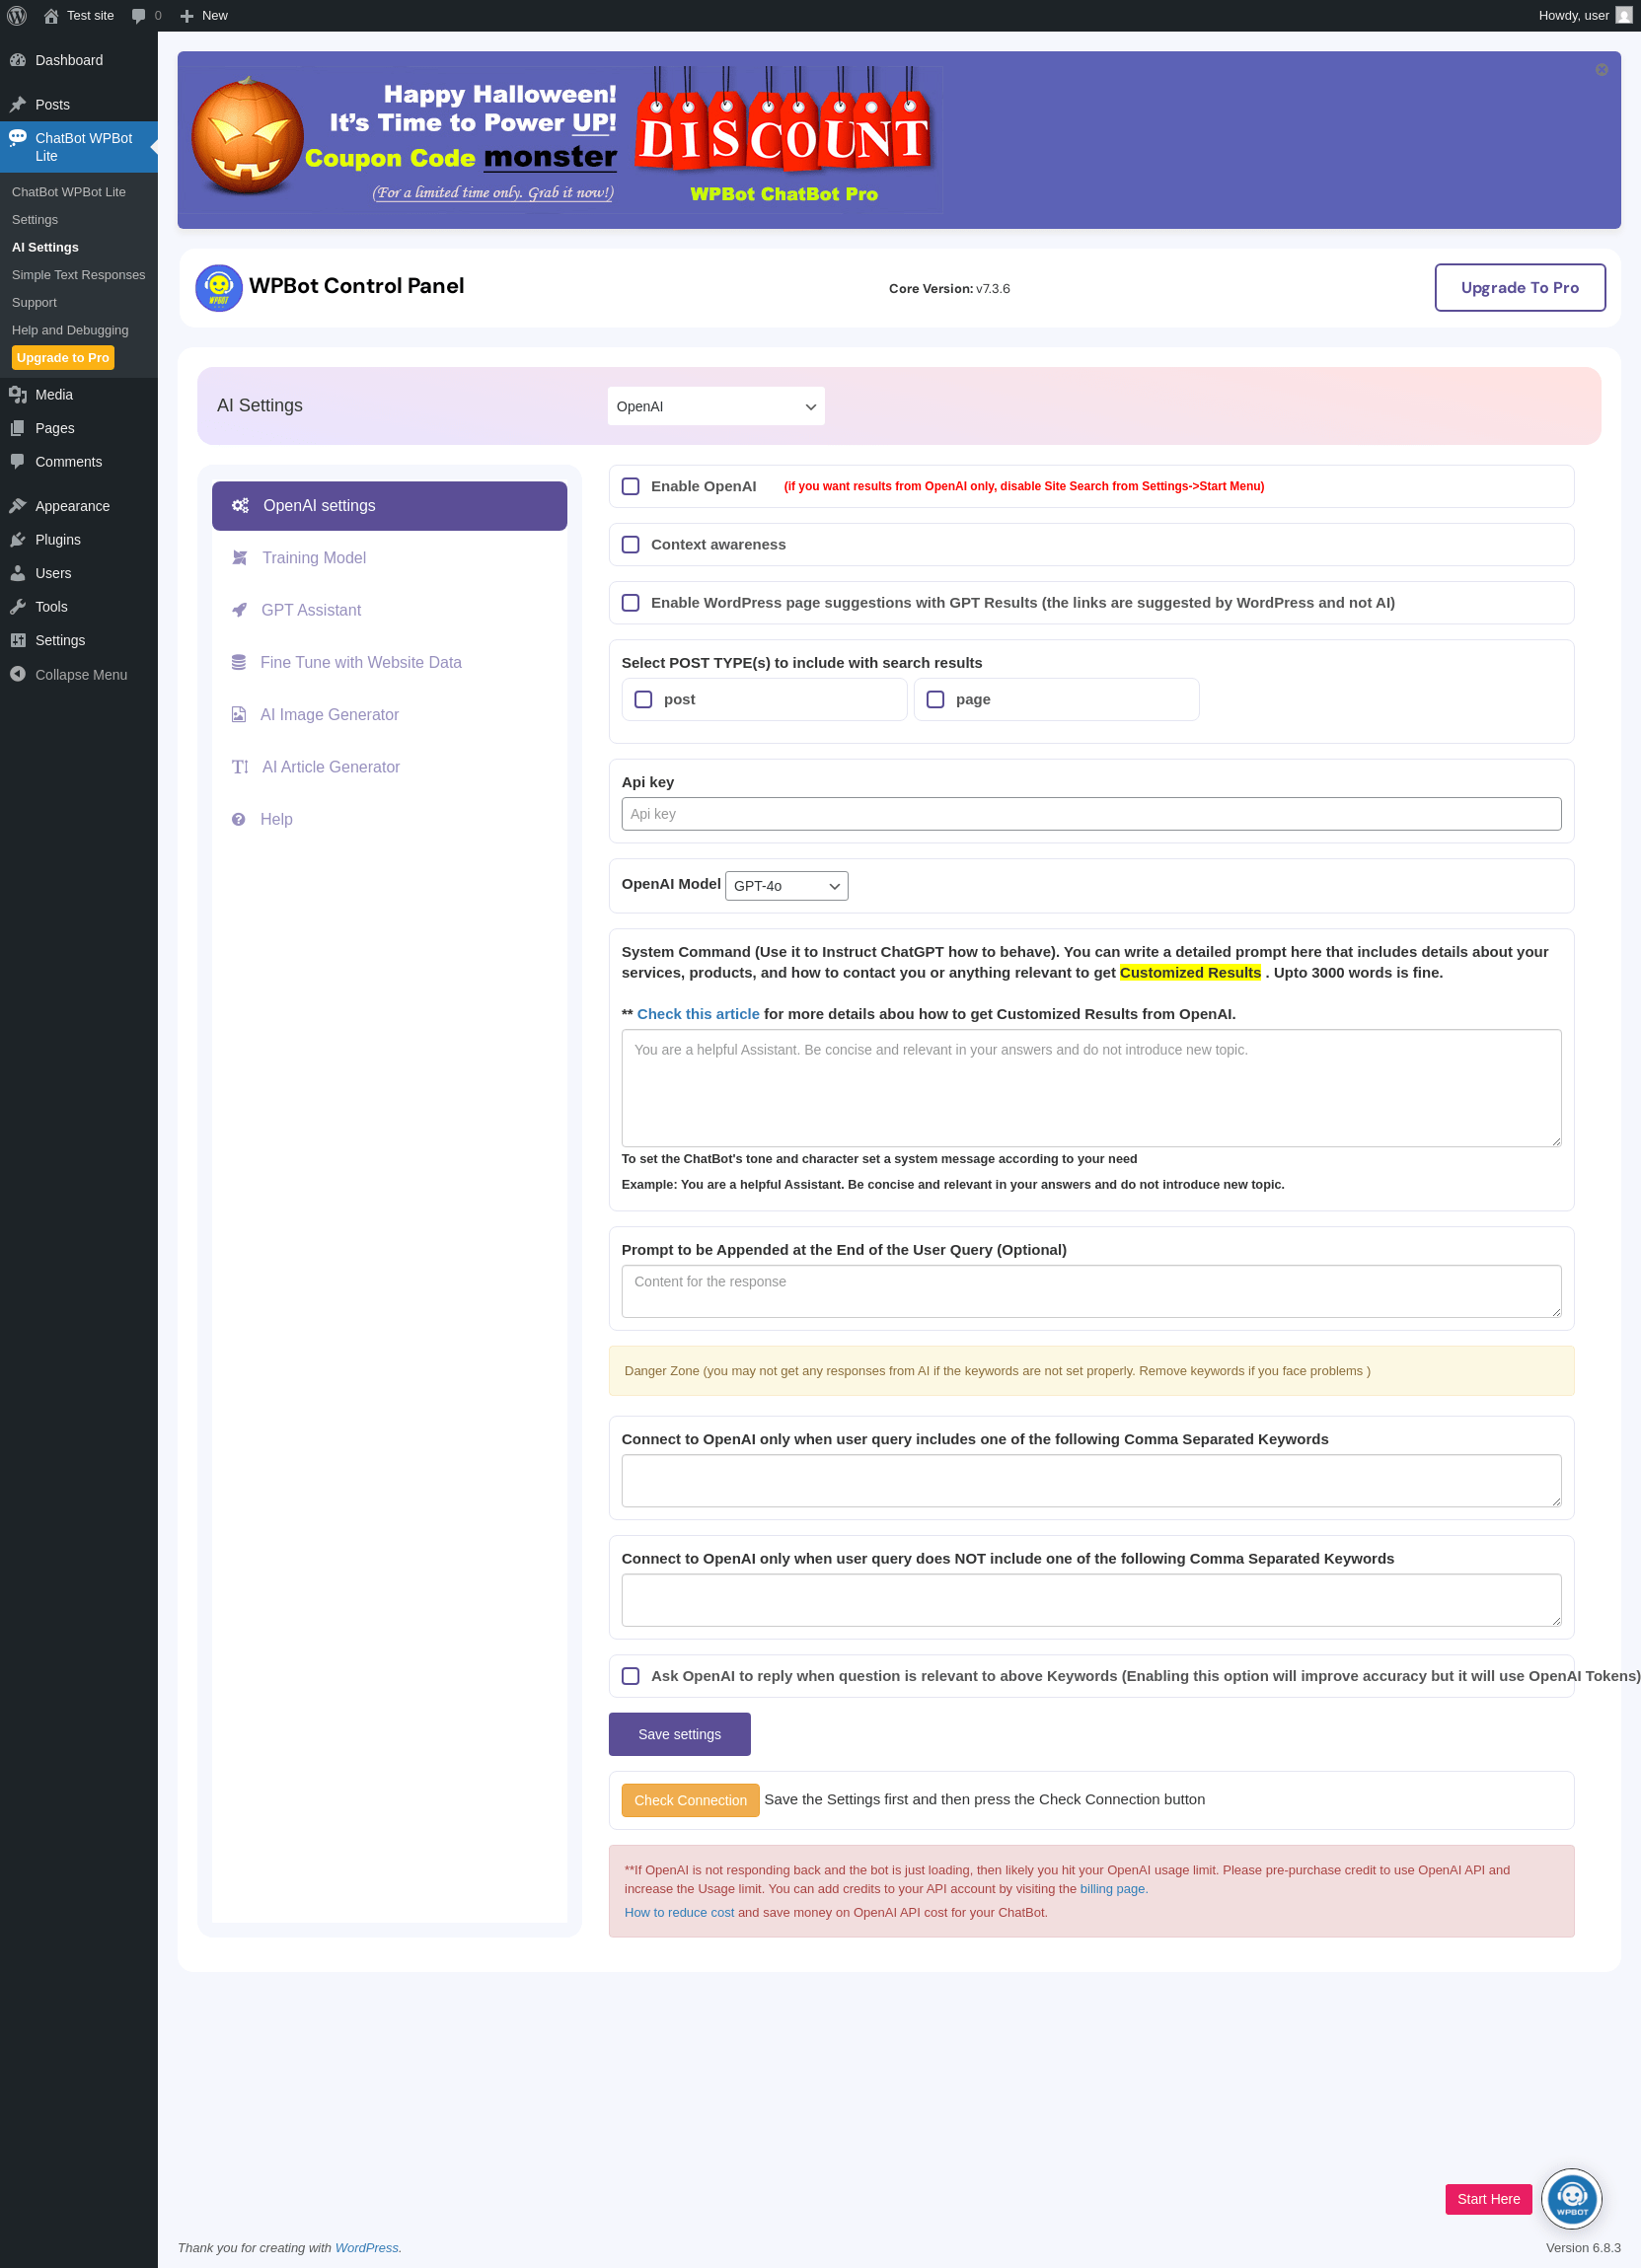Image resolution: width=1641 pixels, height=2268 pixels.
Task: Open the billing page link
Action: point(1112,1889)
